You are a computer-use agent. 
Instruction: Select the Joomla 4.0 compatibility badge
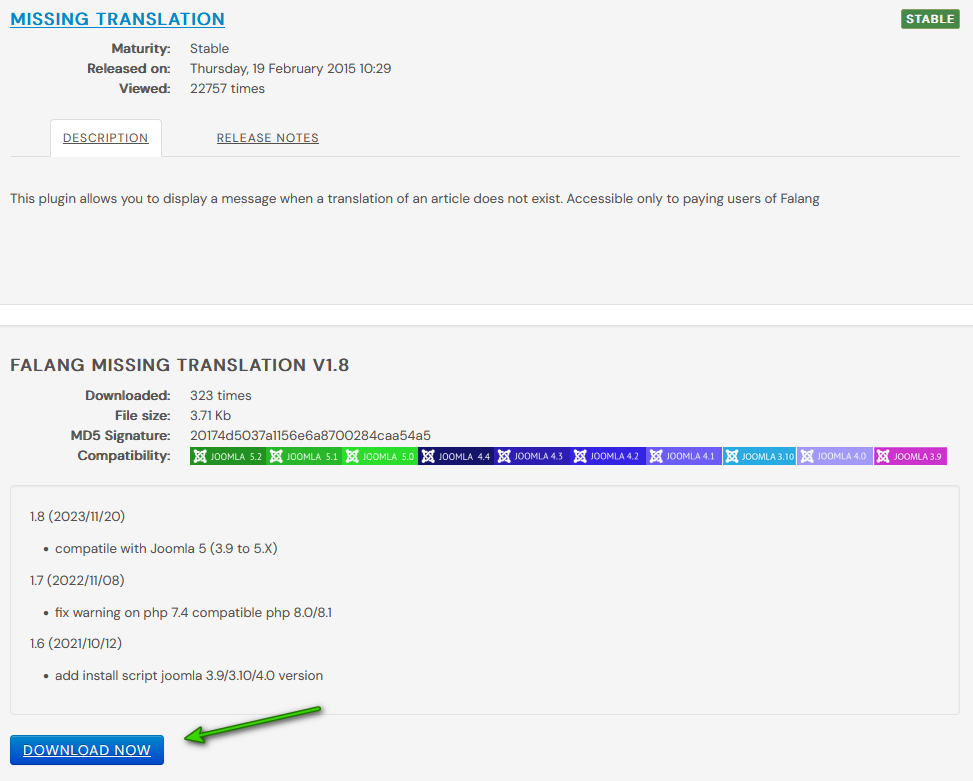pos(835,457)
